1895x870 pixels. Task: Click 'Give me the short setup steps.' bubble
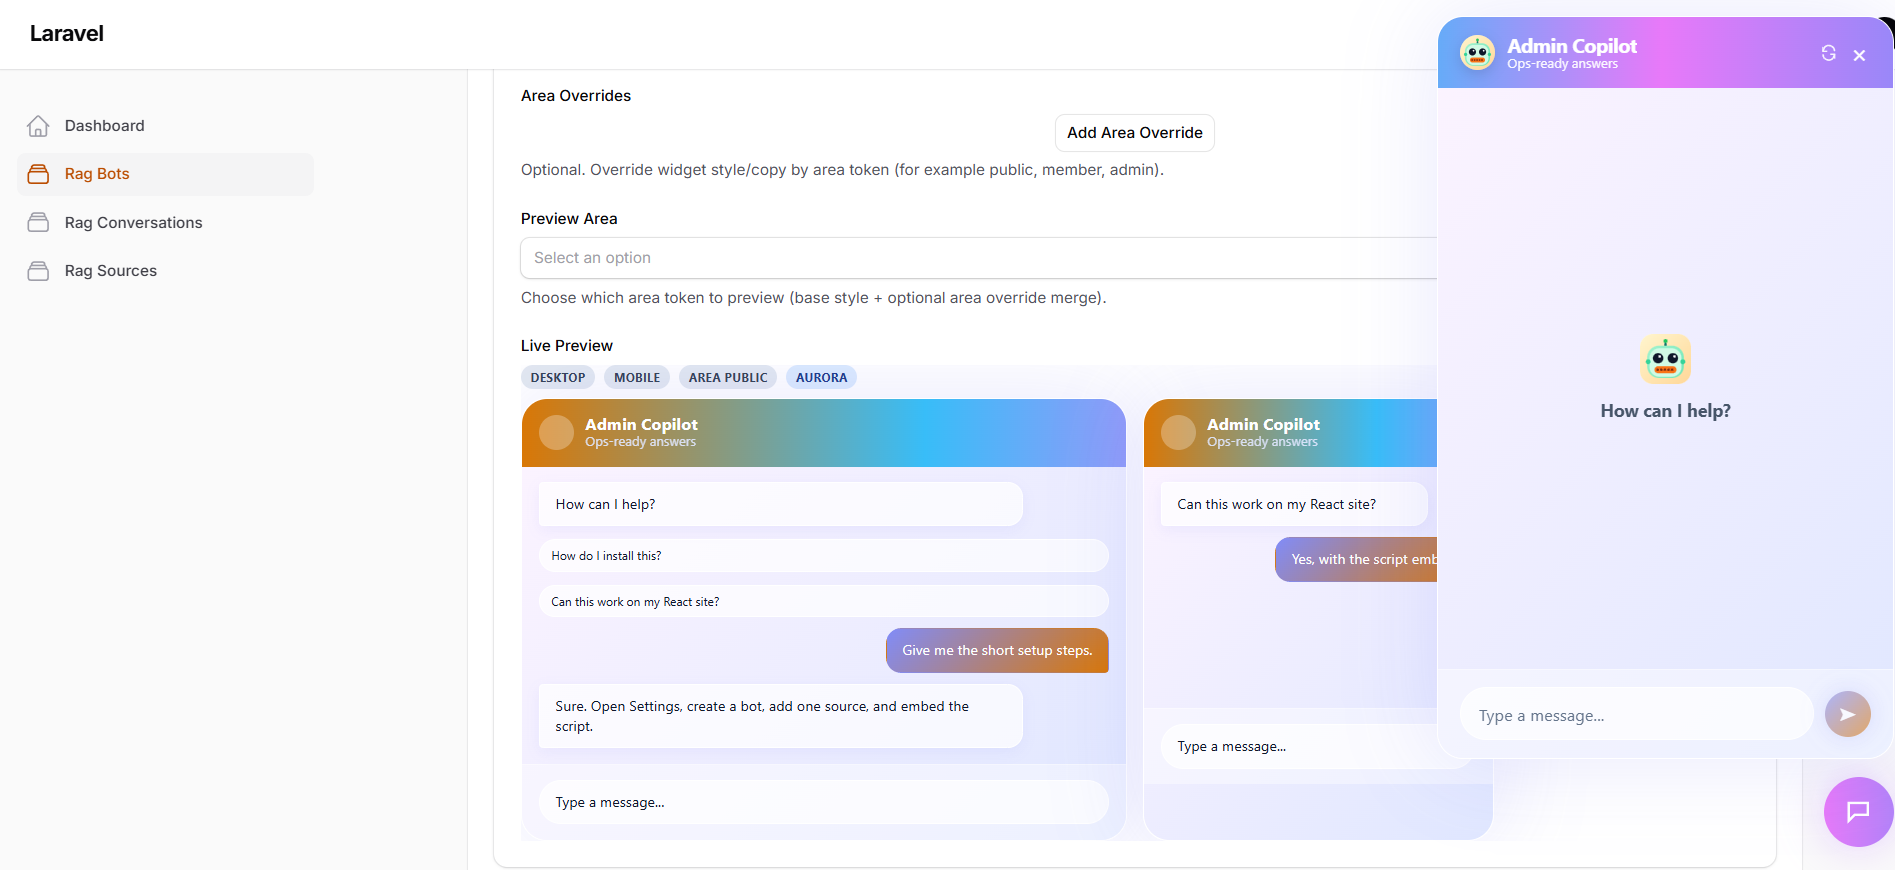point(997,650)
